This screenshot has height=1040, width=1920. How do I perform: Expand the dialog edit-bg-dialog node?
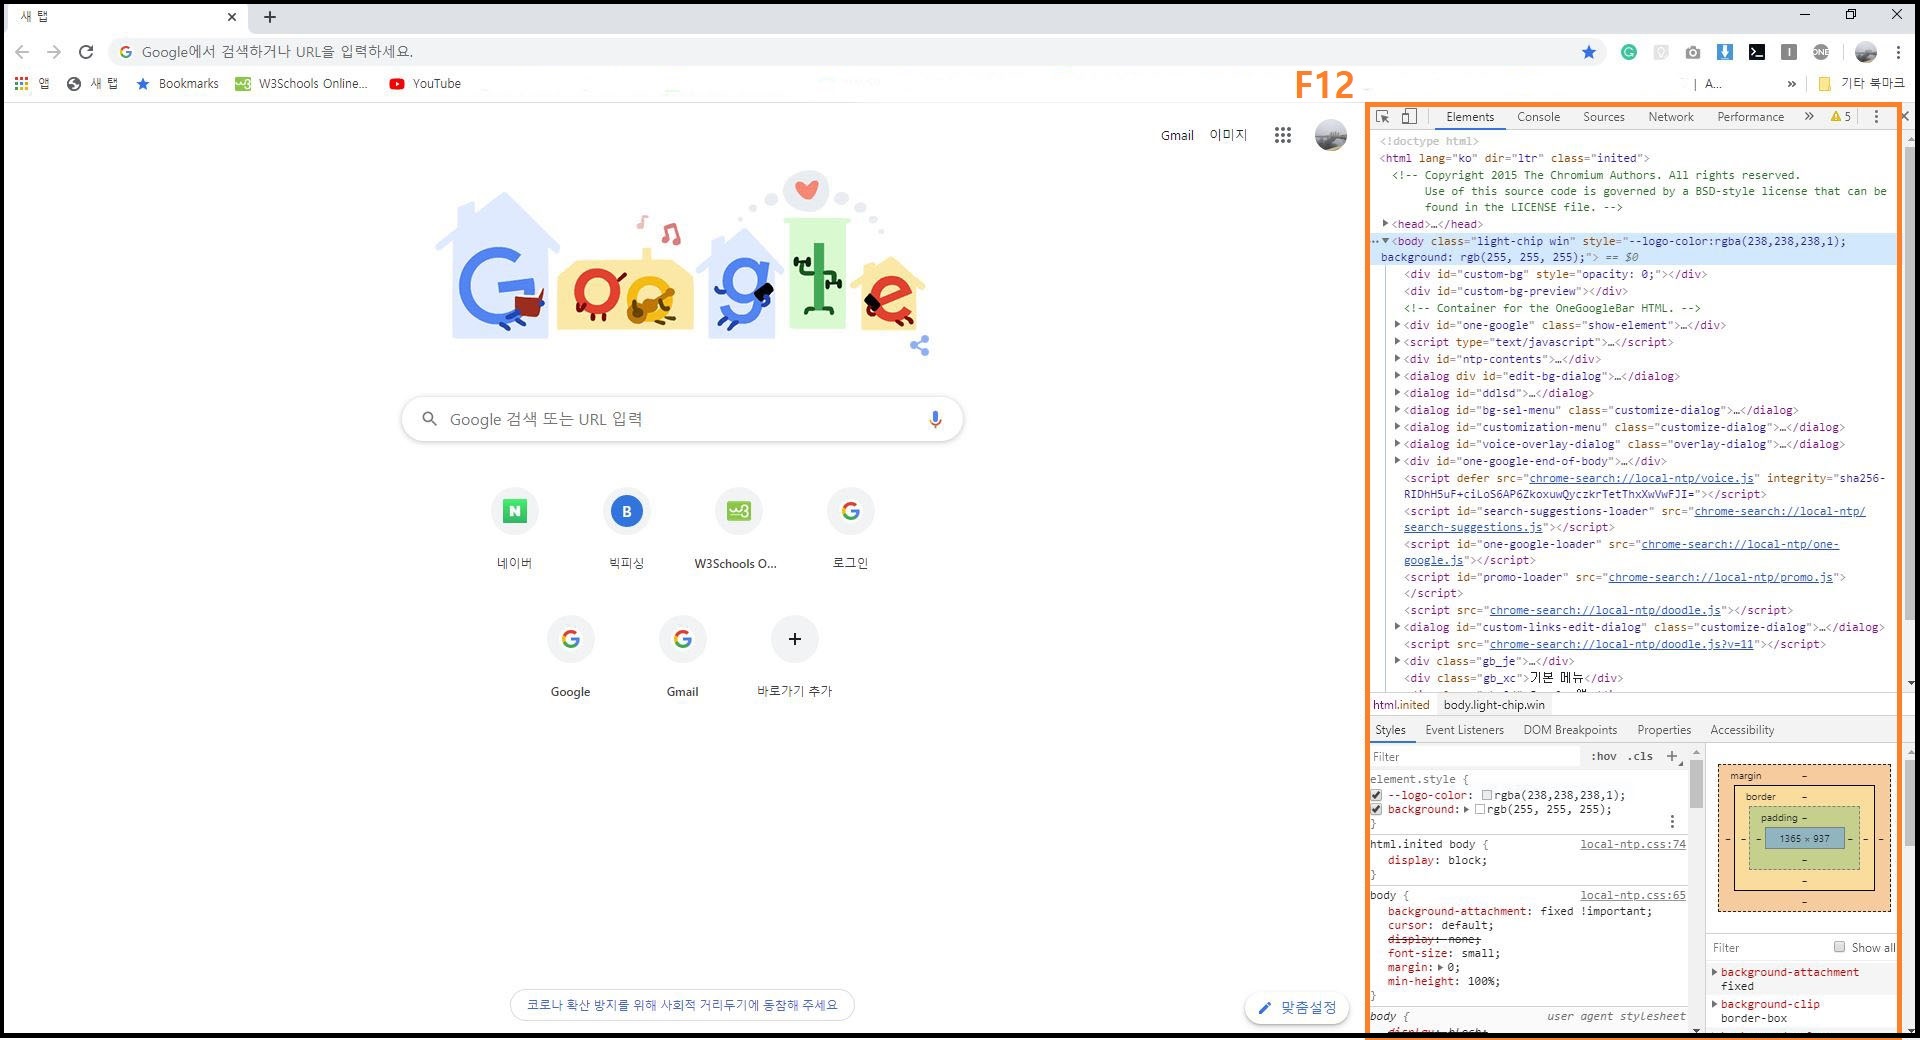tap(1398, 376)
